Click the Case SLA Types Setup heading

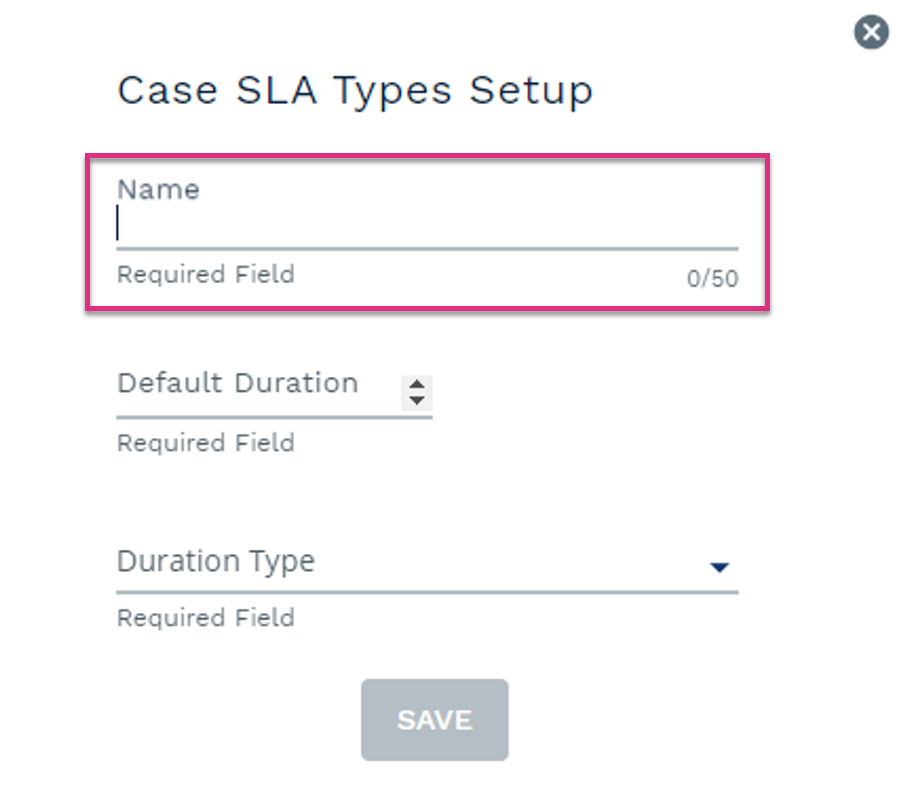(x=355, y=91)
